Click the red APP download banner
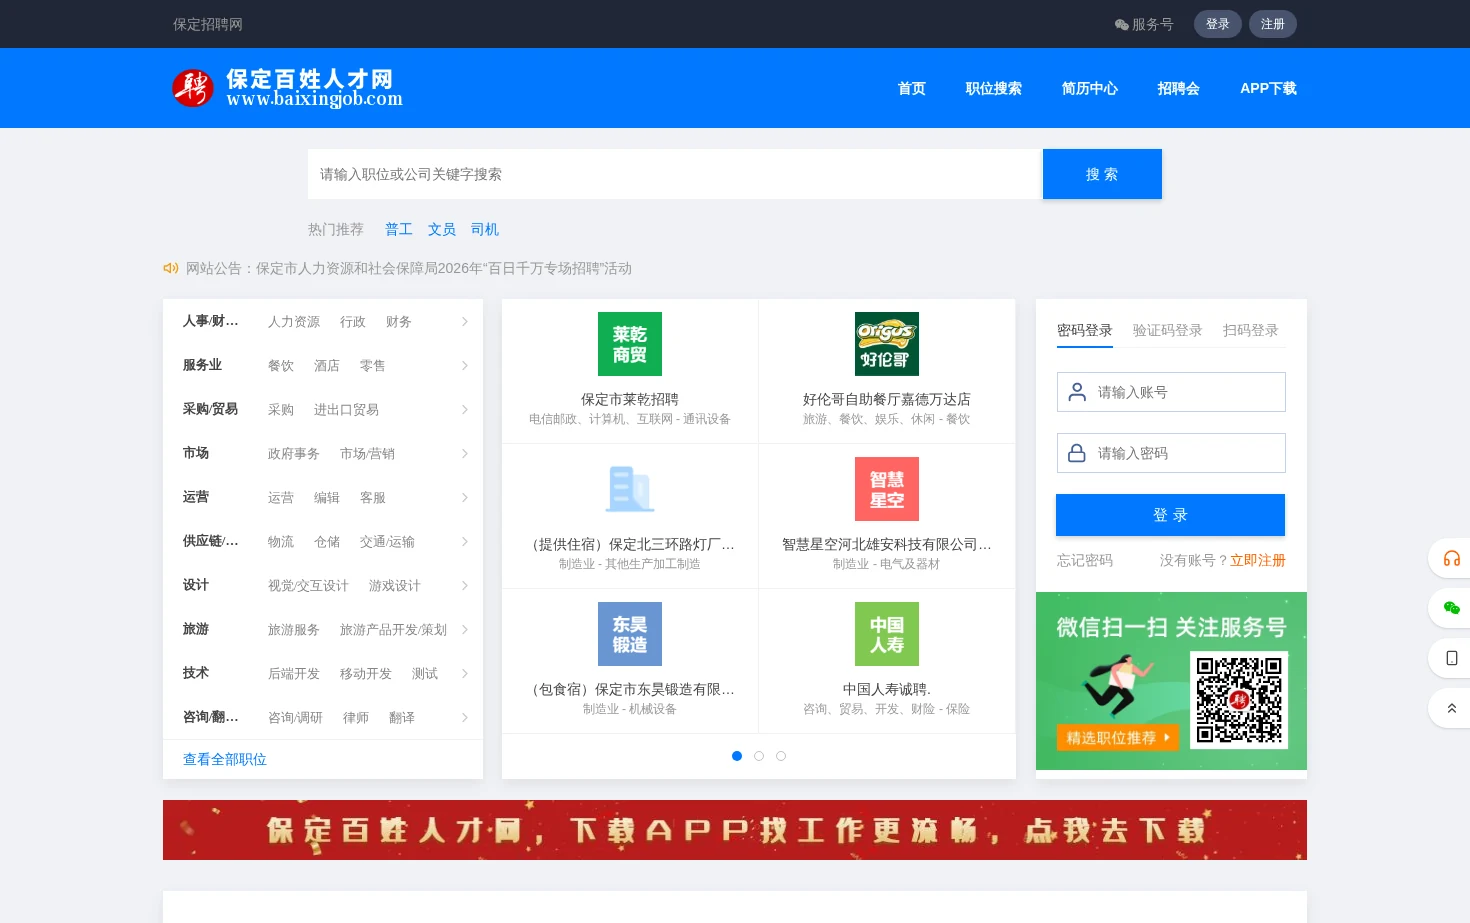Screen dimensions: 1470x923 point(735,830)
